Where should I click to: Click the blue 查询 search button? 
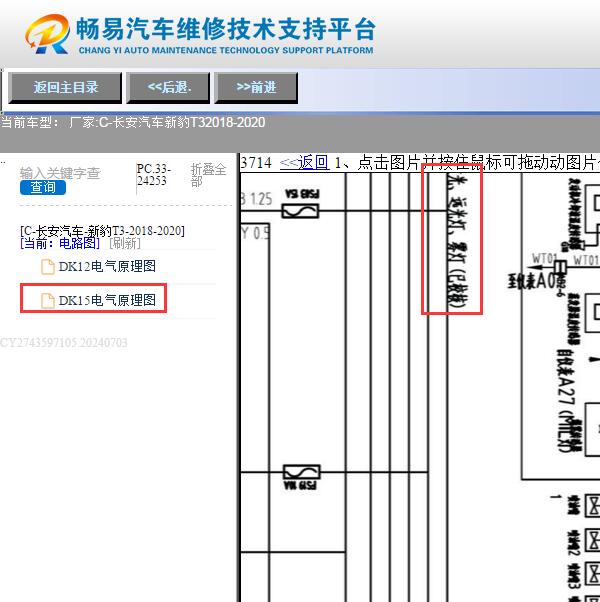click(43, 187)
